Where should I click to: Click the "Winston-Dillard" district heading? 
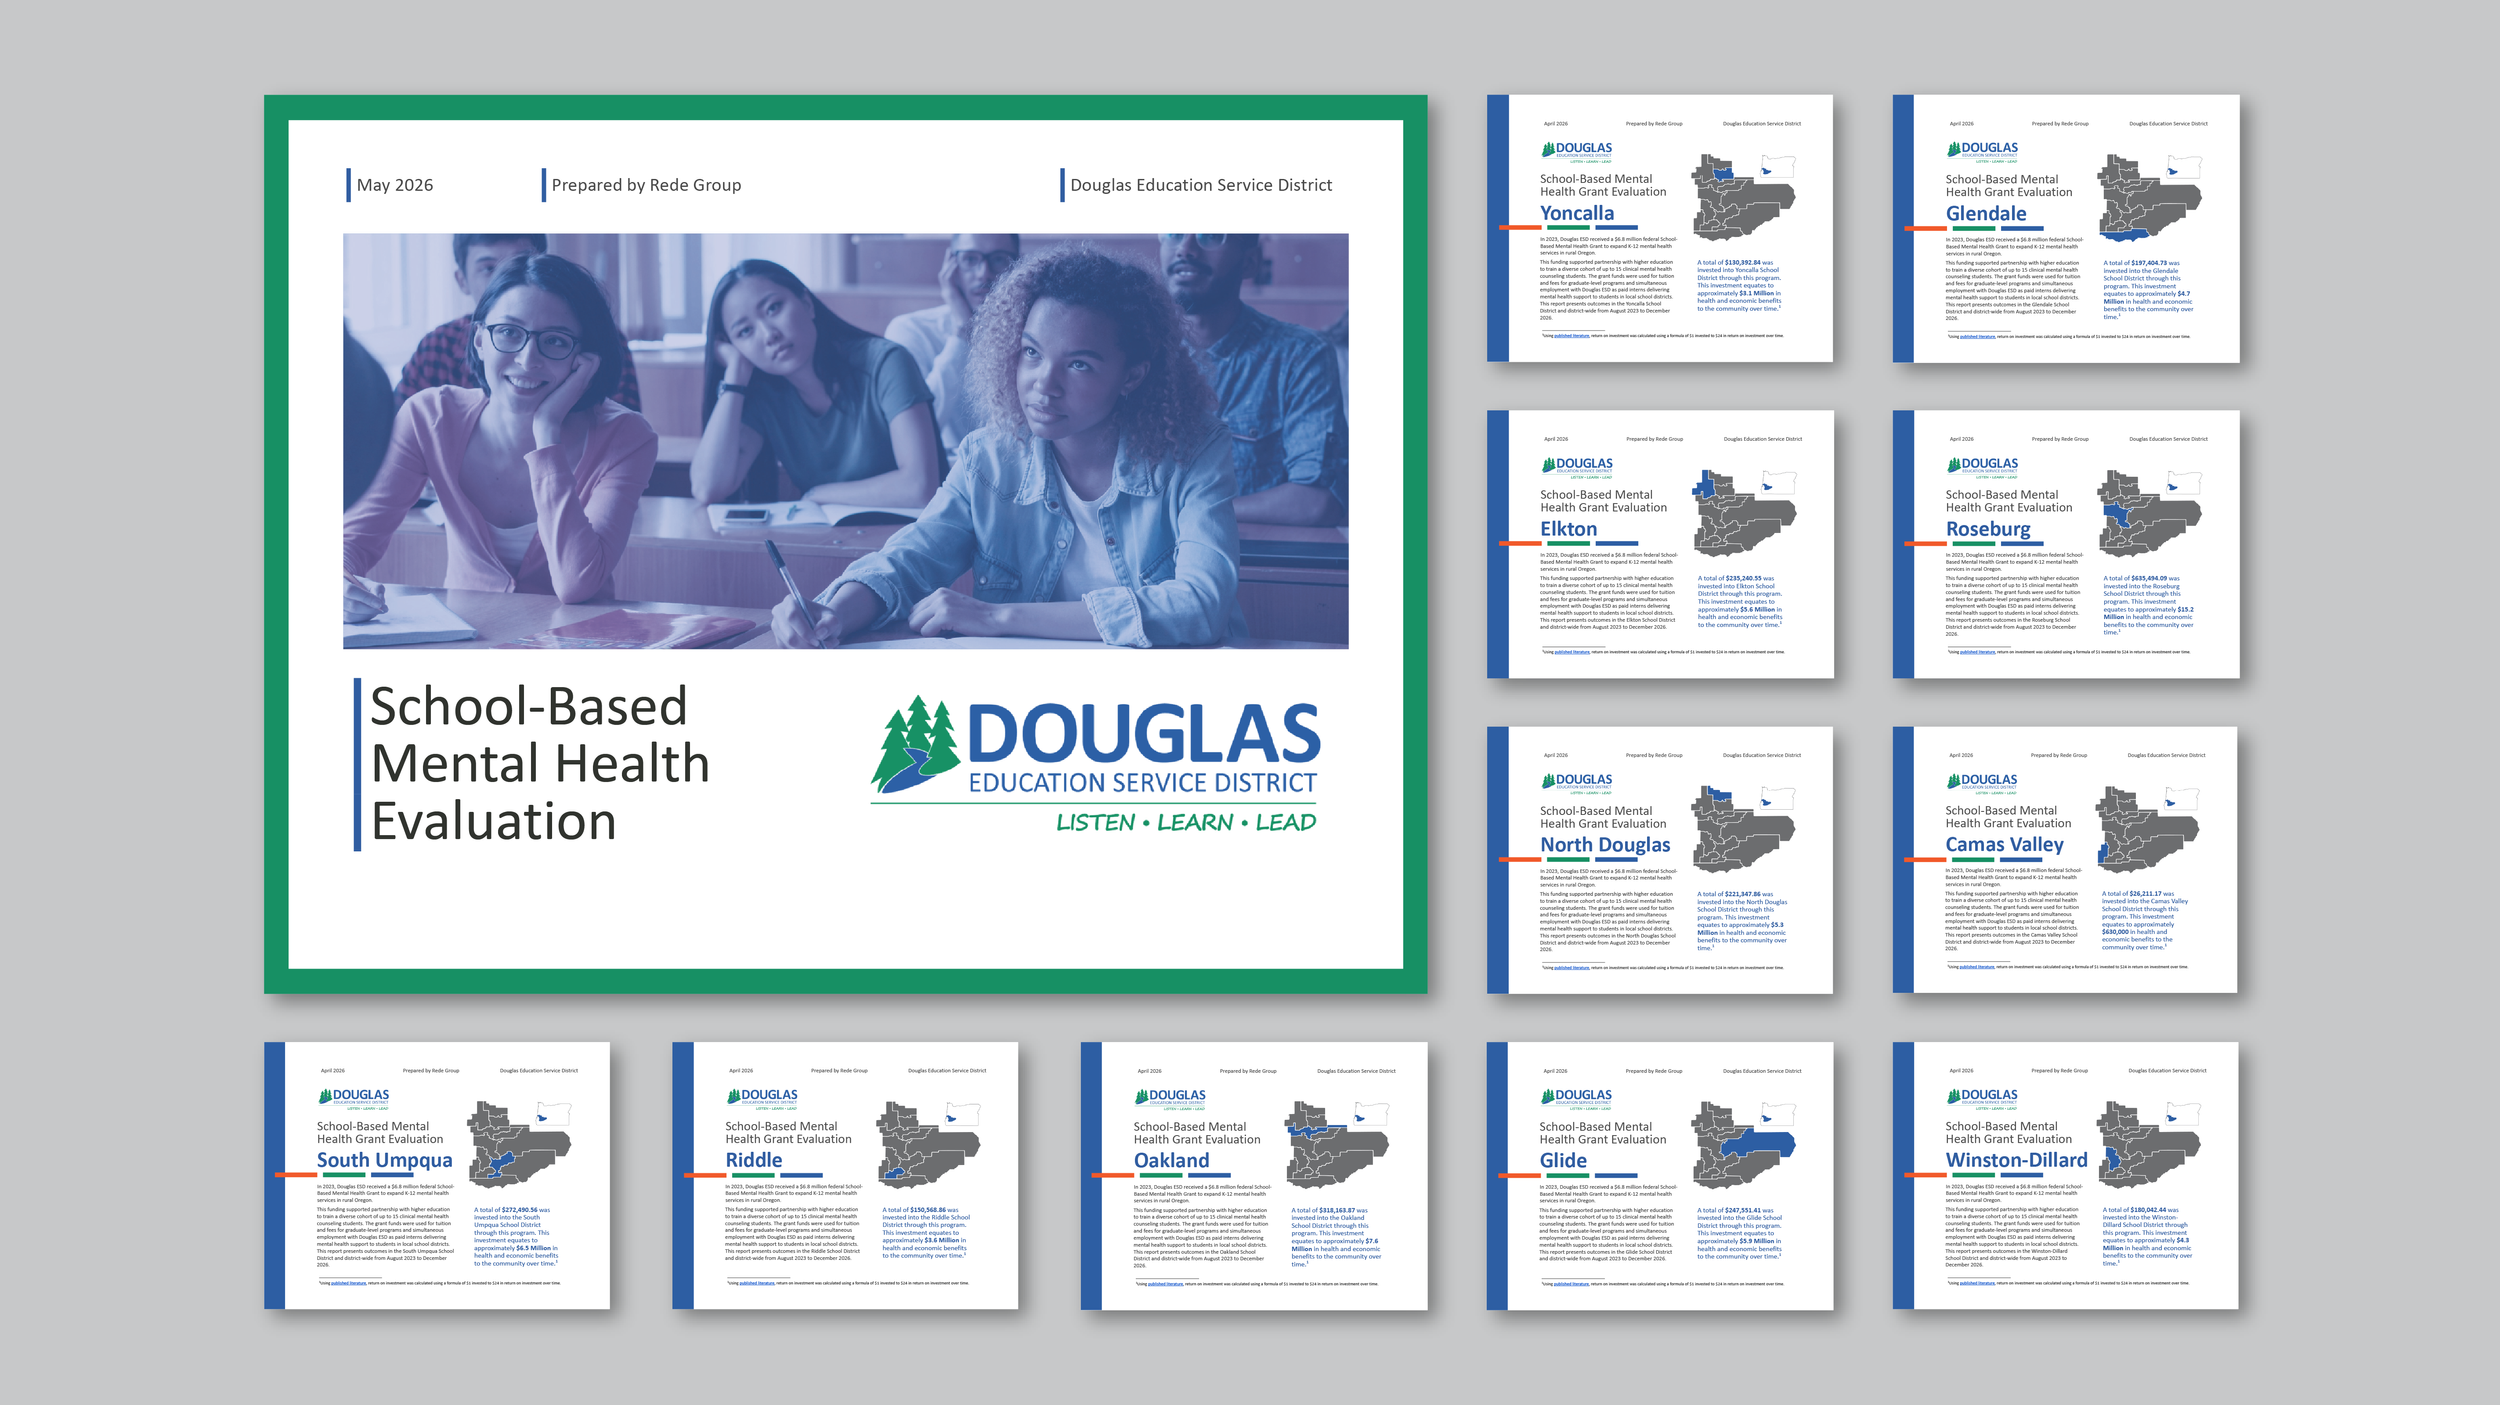pyautogui.click(x=2016, y=1160)
